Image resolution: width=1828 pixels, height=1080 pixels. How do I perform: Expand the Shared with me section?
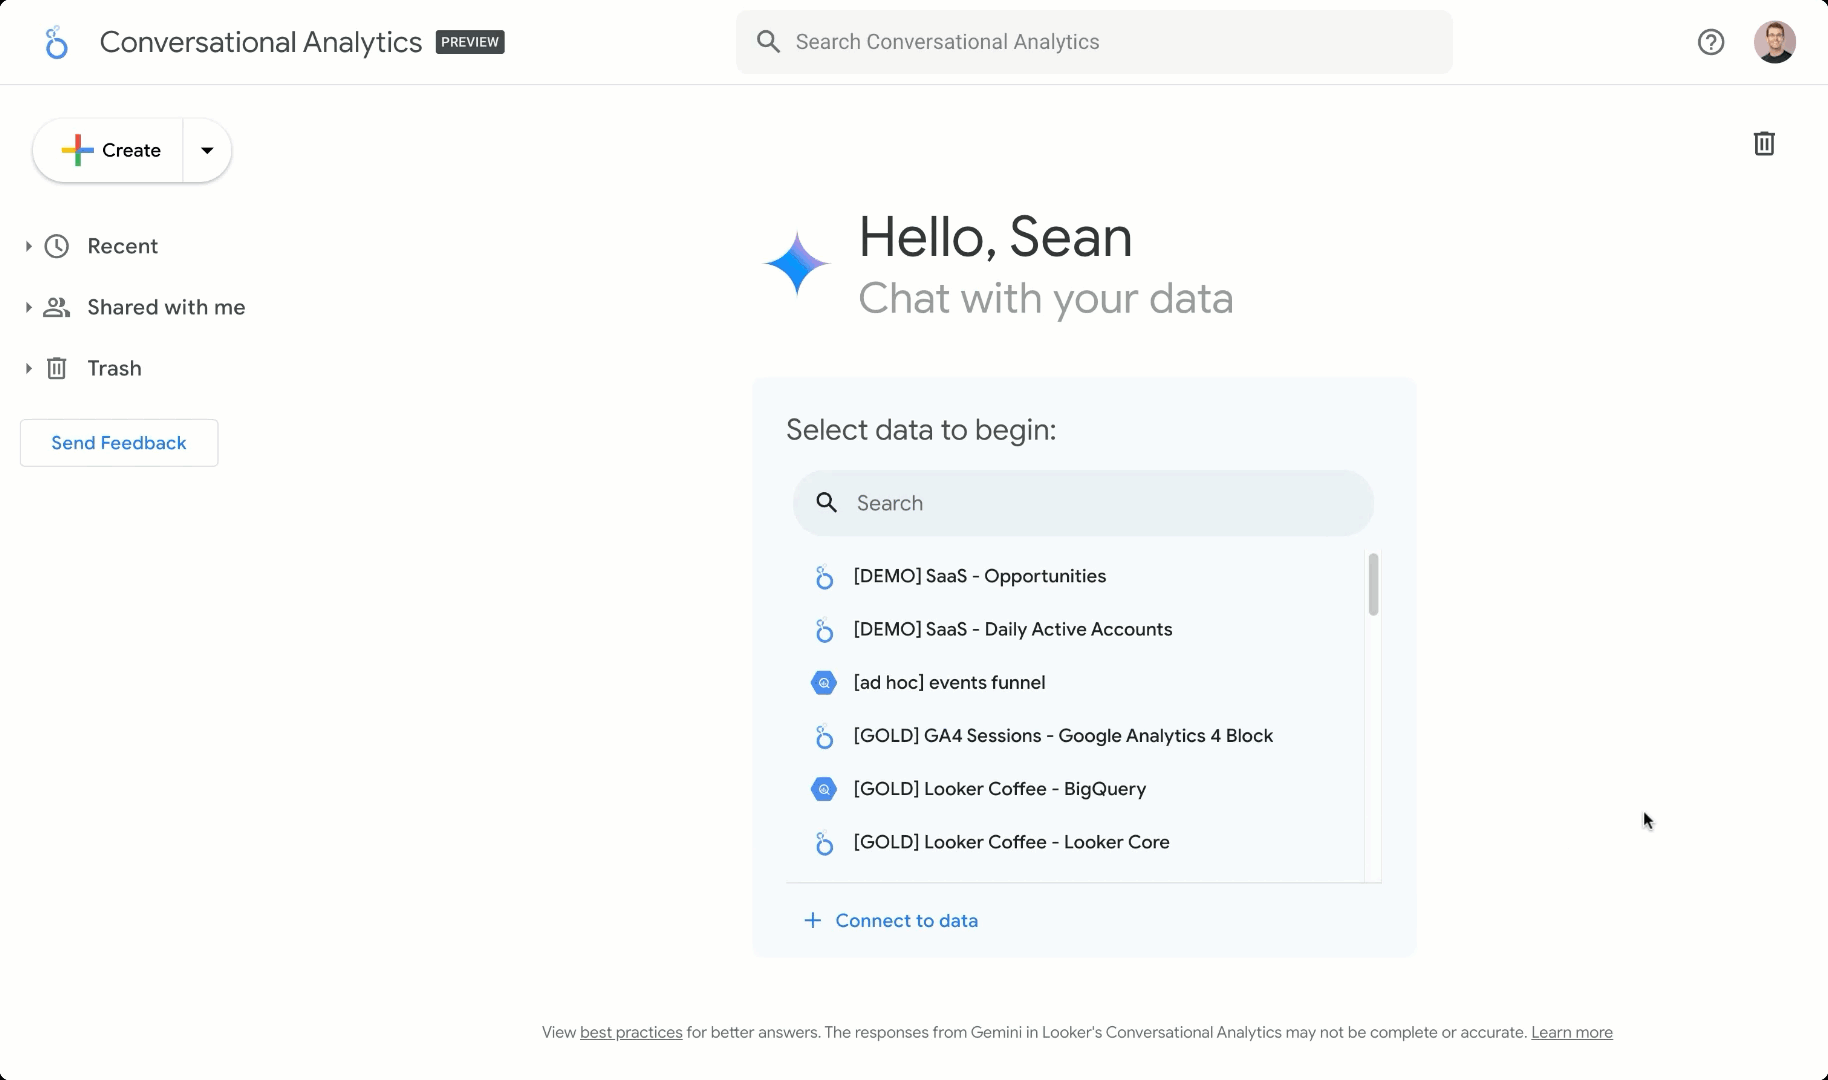coord(27,307)
